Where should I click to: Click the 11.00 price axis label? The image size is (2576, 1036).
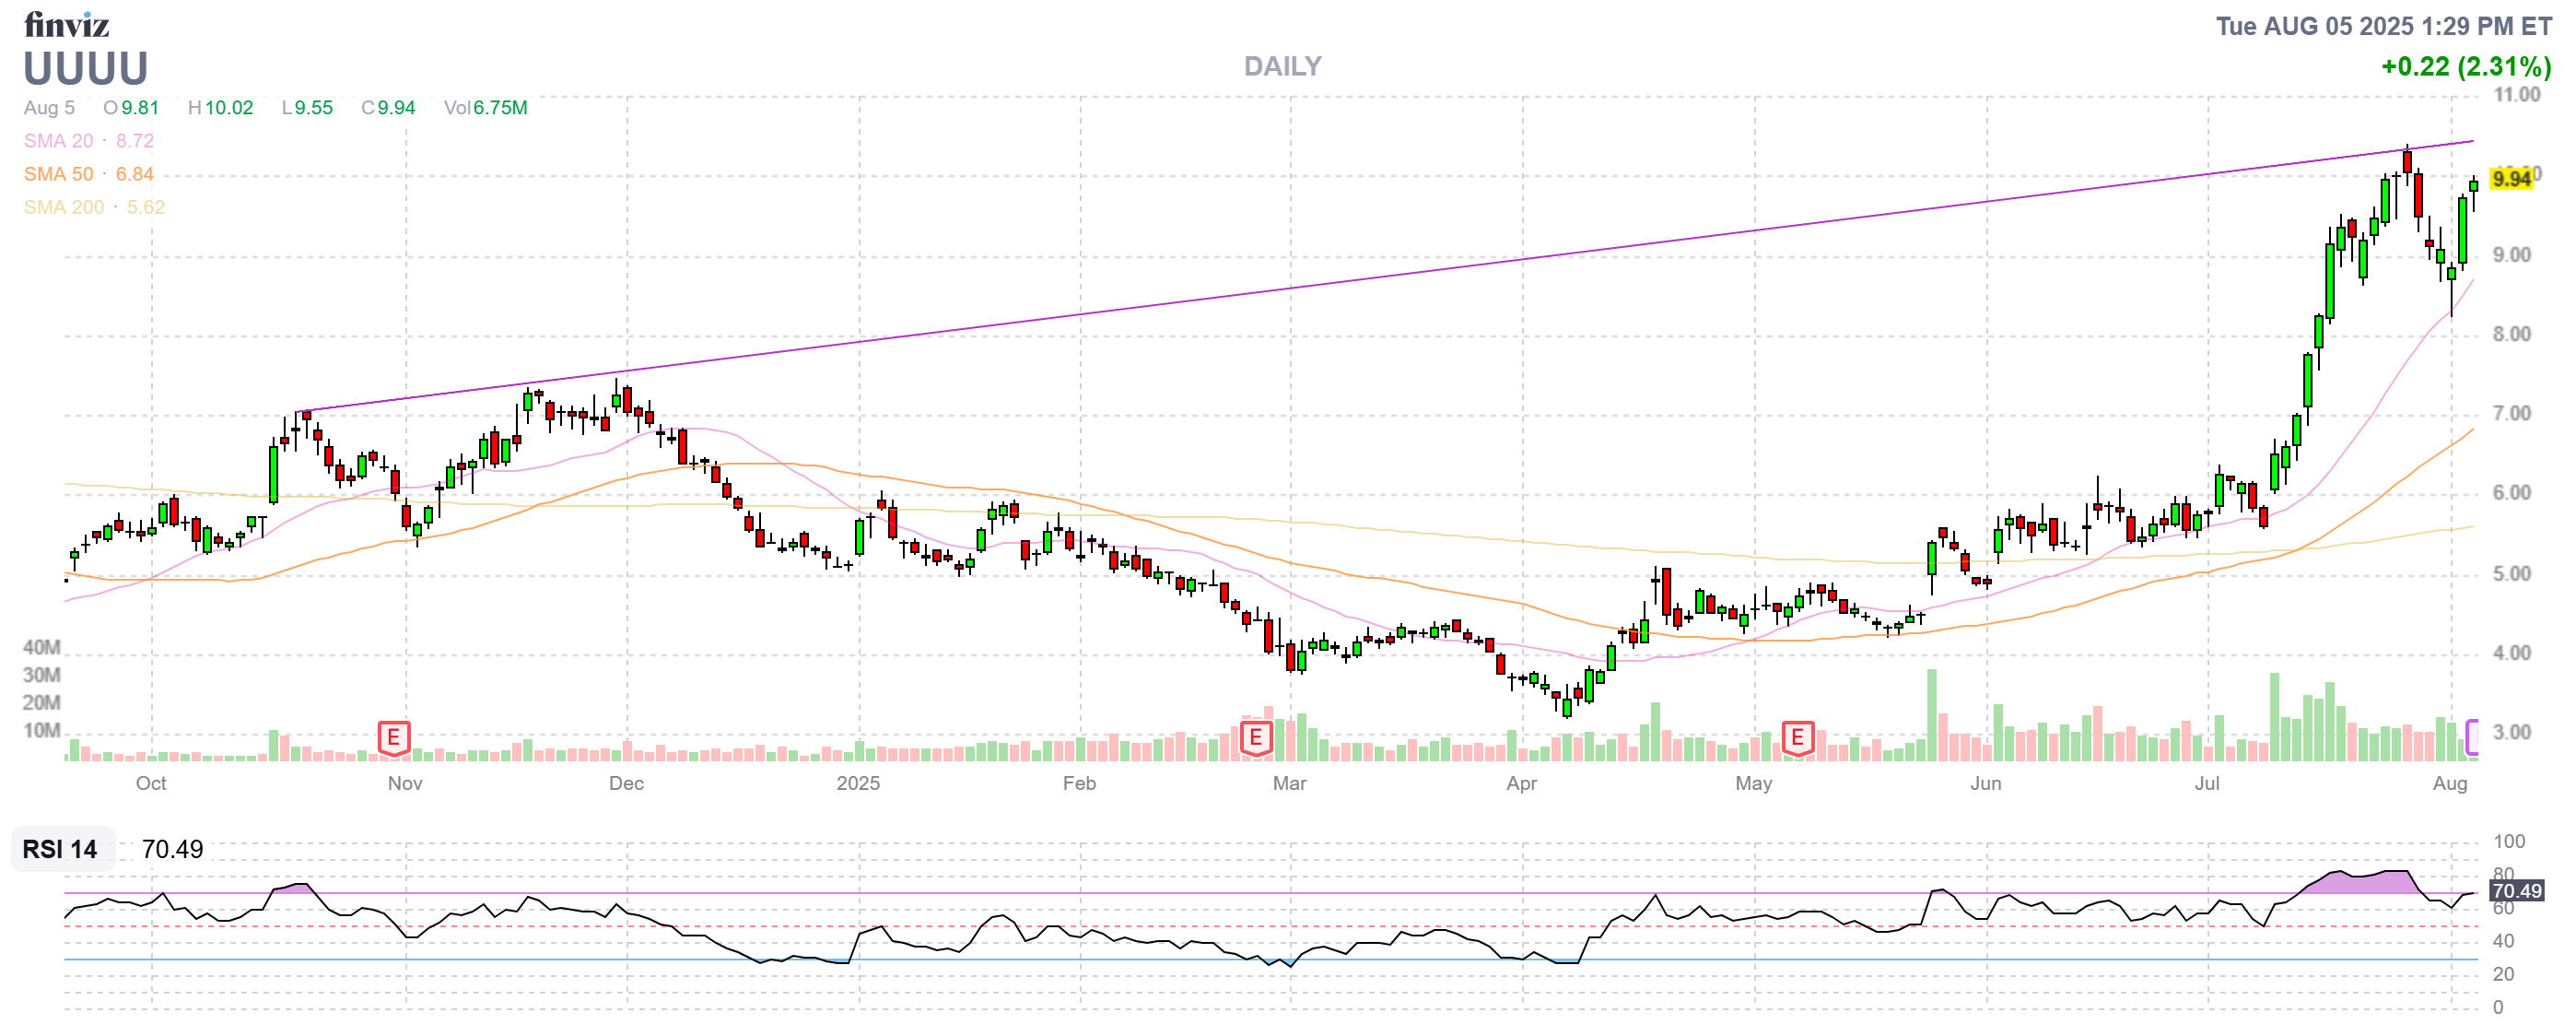(2516, 95)
